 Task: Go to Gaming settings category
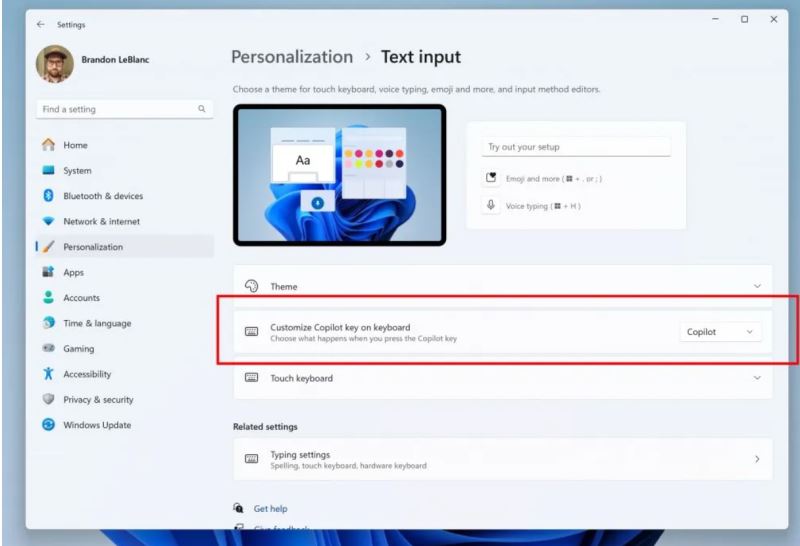coord(78,349)
